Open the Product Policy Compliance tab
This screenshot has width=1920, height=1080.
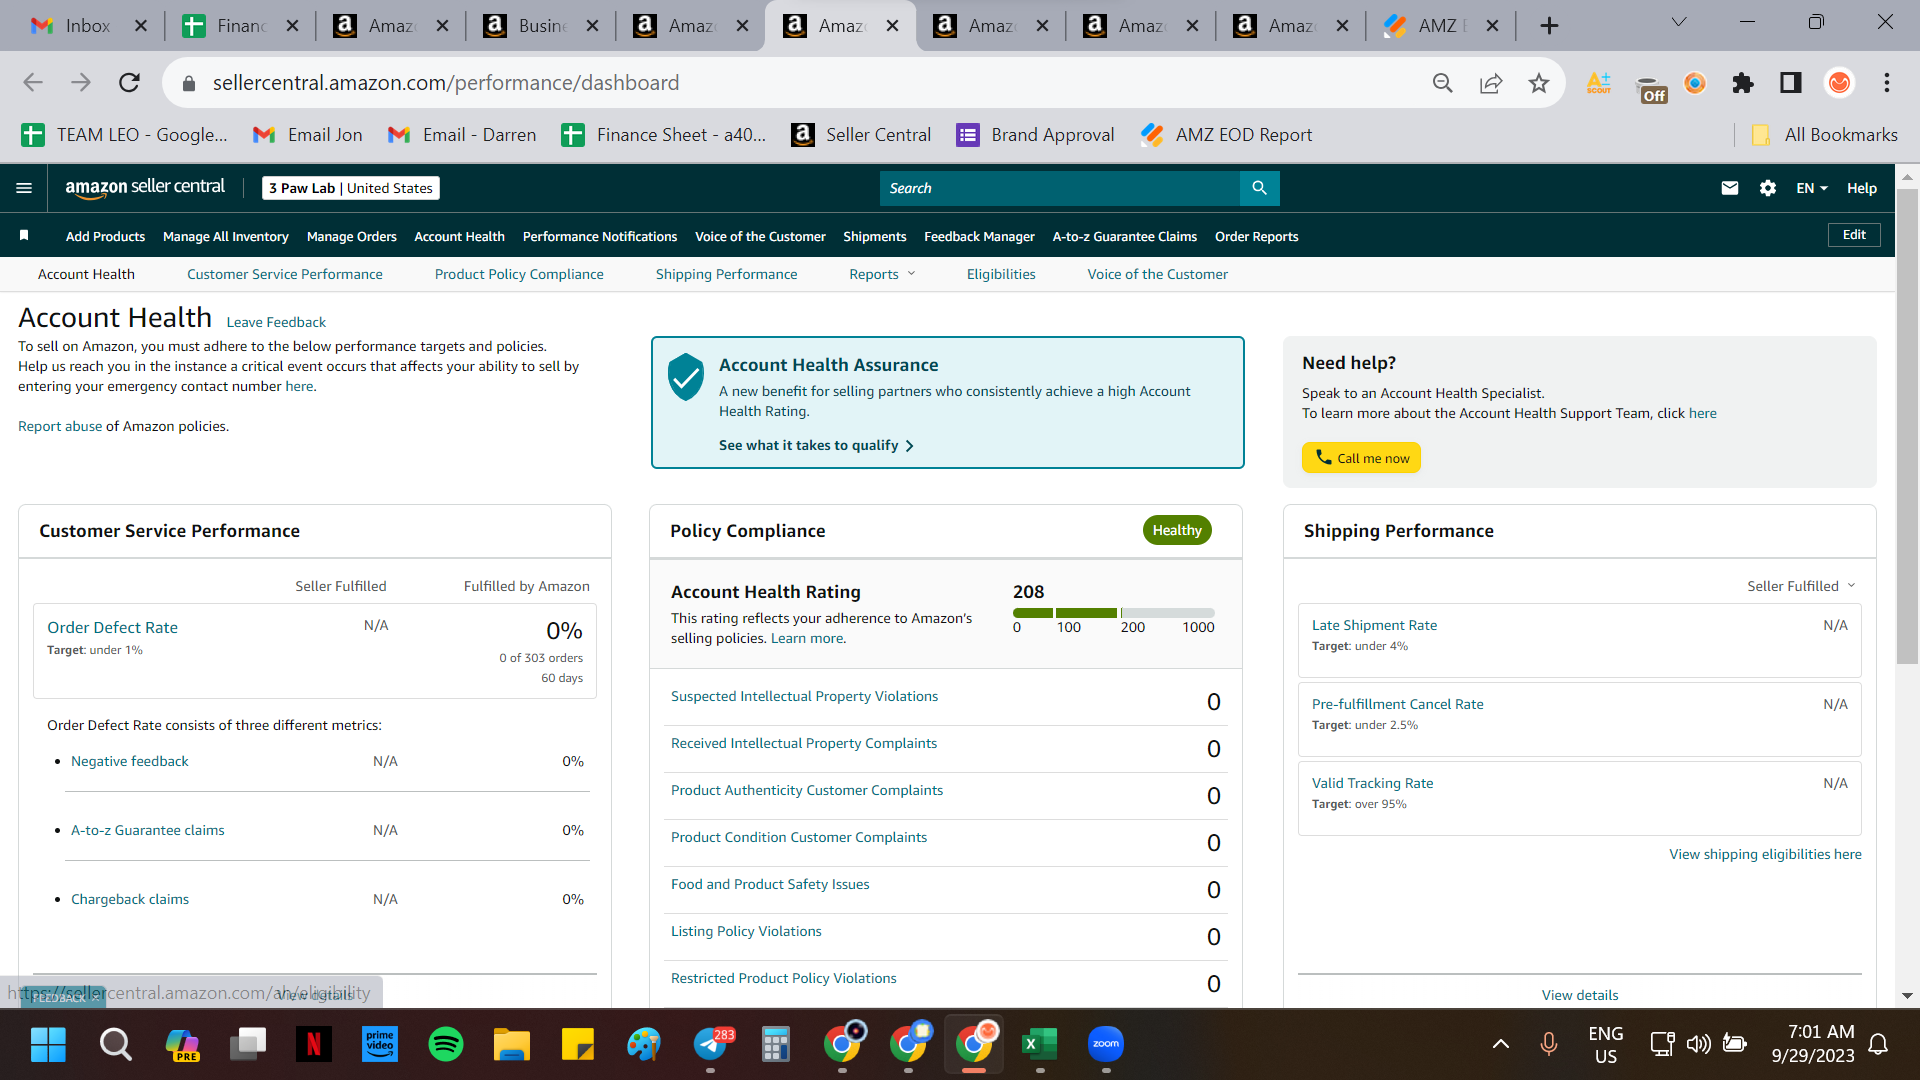click(x=519, y=274)
